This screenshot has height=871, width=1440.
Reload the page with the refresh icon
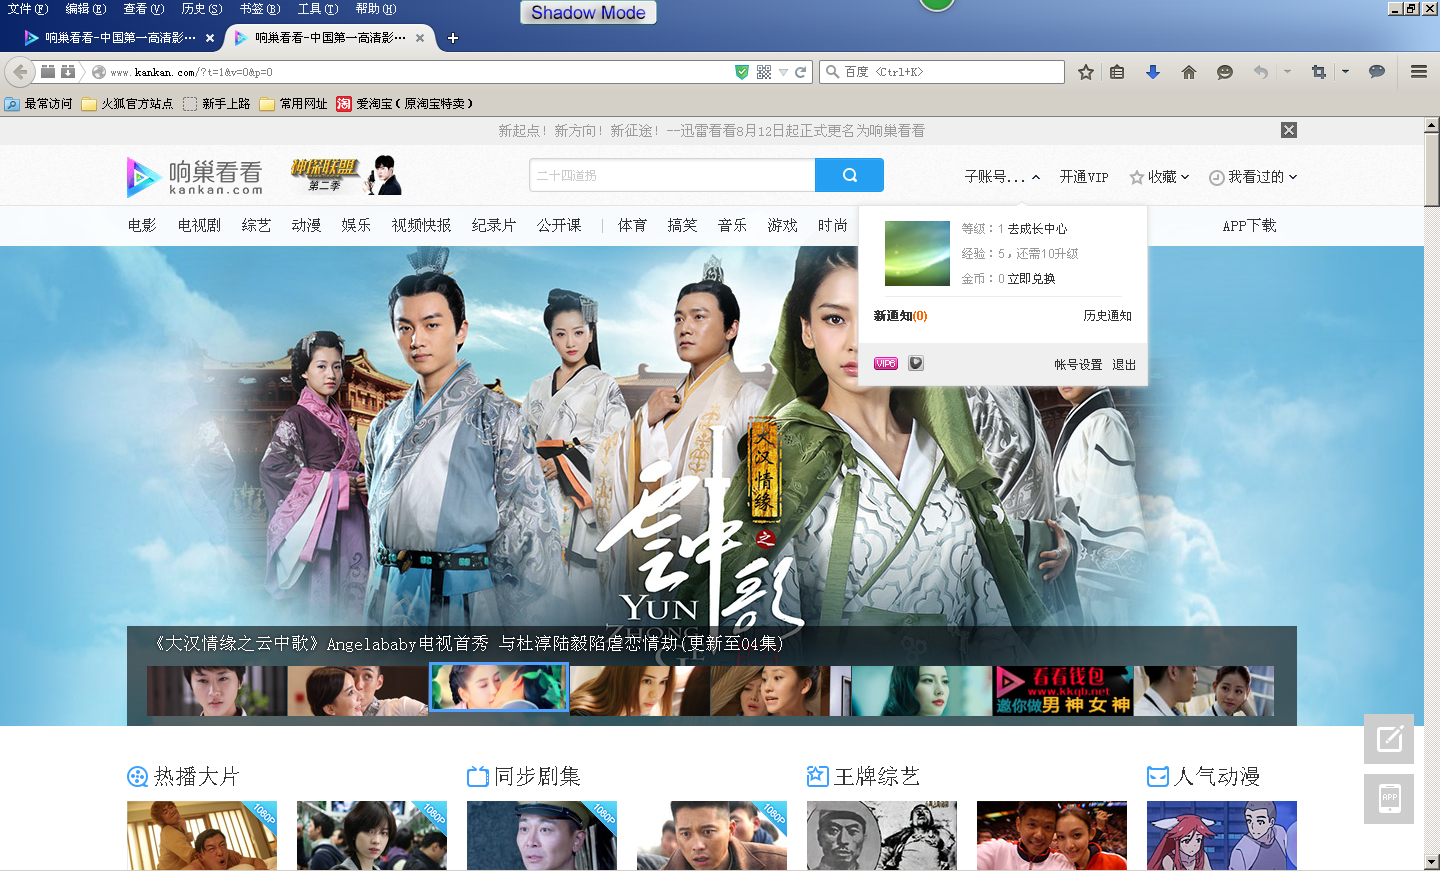click(800, 72)
